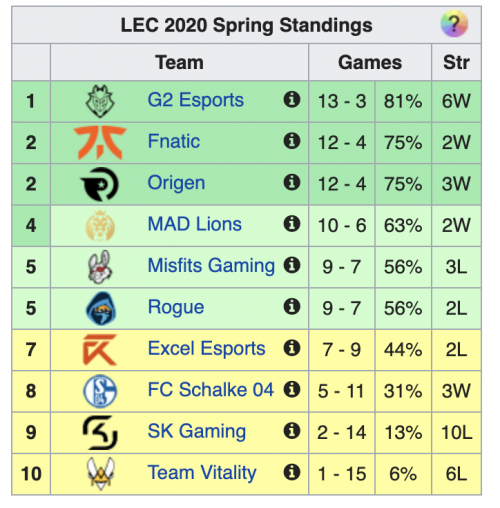Click the Rogue blue hooded logo
Viewport: 500px width, 508px height.
coord(101,308)
